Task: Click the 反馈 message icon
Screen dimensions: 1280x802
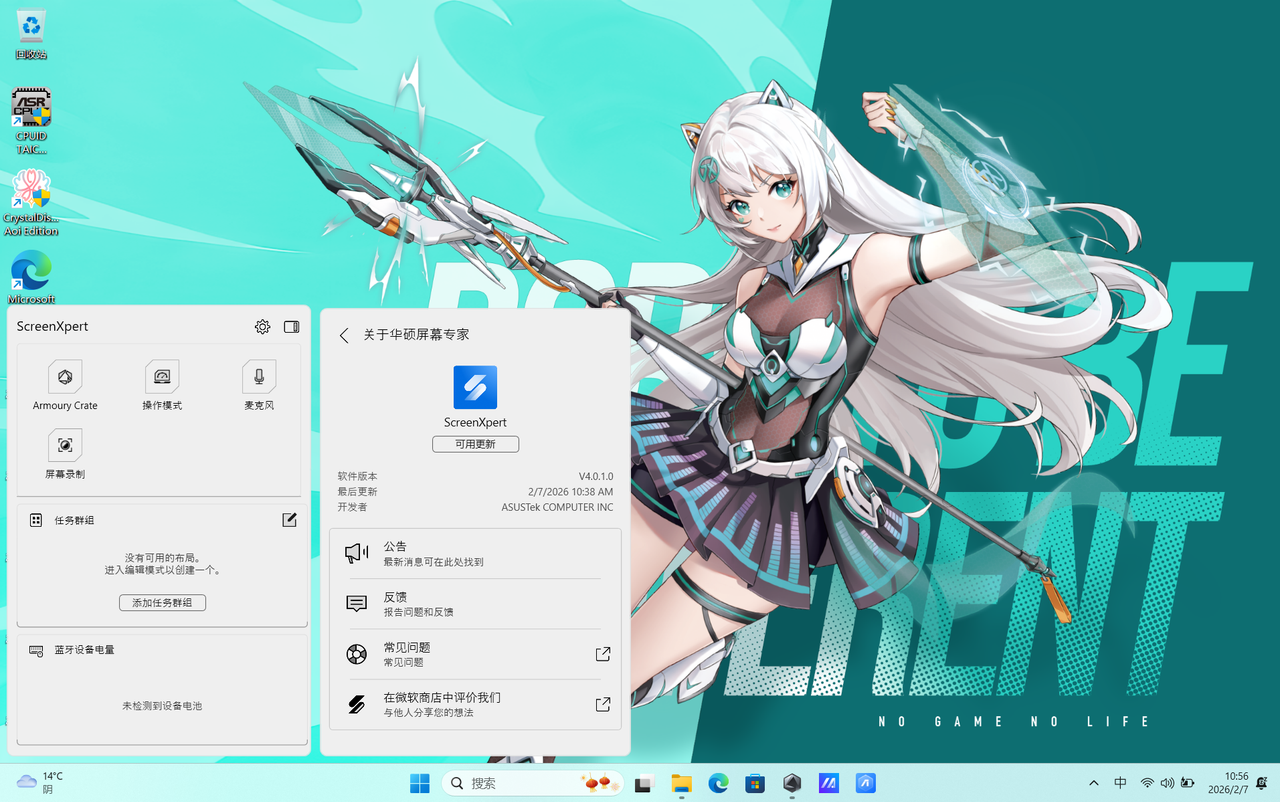Action: point(357,604)
